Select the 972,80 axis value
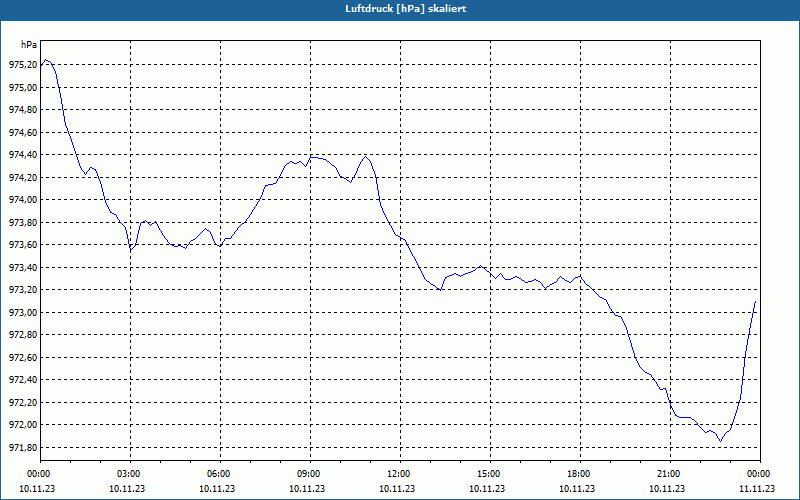 click(x=23, y=335)
